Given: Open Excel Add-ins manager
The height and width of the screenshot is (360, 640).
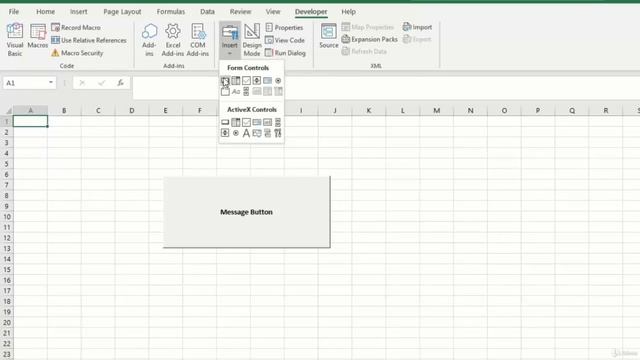Looking at the screenshot, I should click(173, 39).
